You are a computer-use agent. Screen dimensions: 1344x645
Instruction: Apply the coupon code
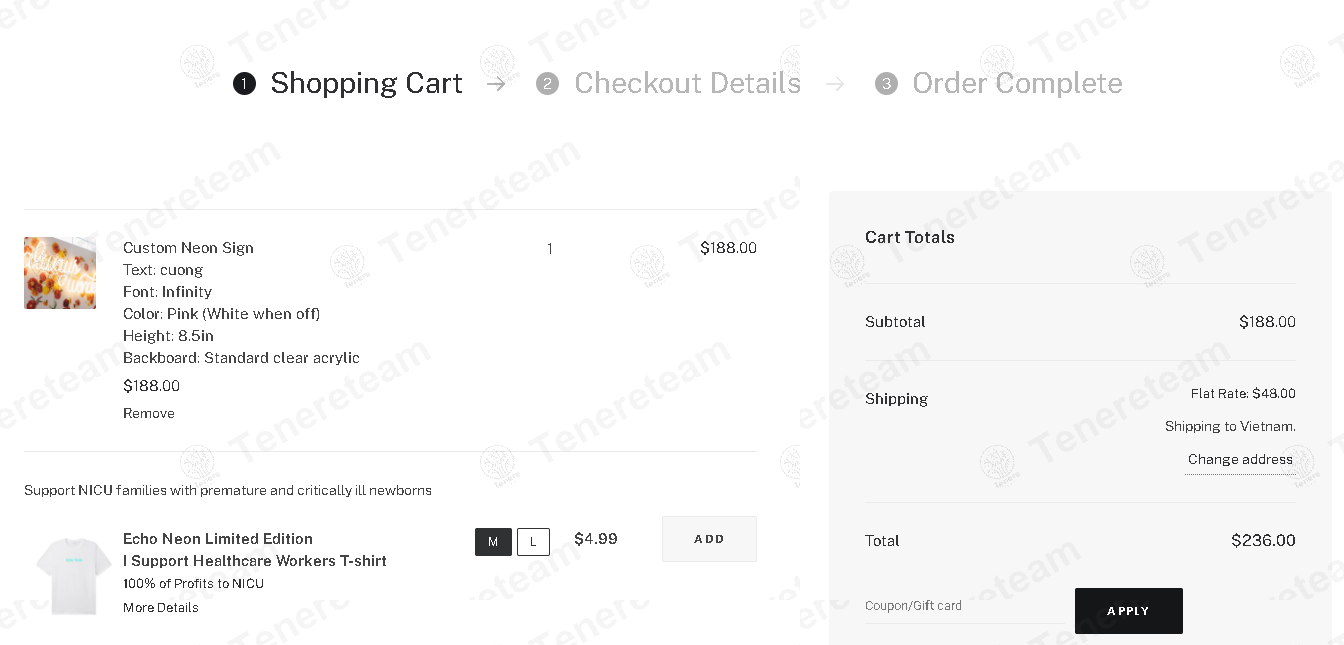pos(1129,611)
